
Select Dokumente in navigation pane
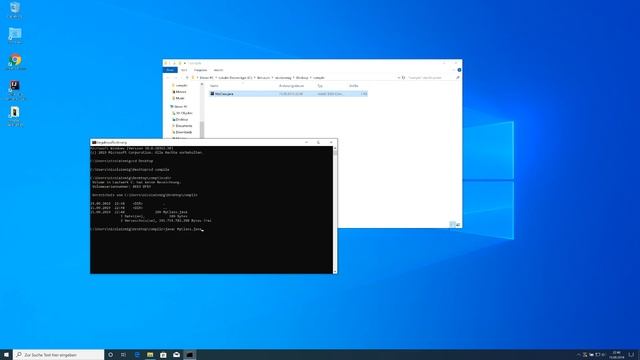pos(183,126)
